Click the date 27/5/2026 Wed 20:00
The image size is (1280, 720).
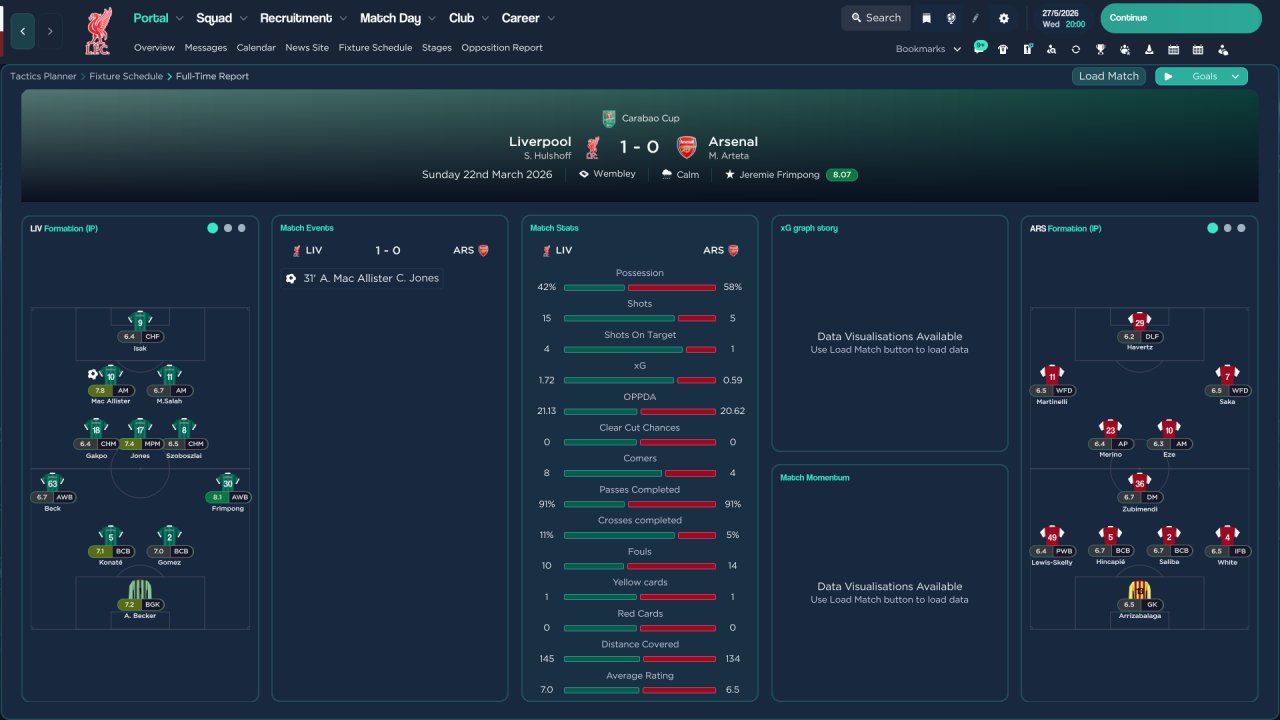click(x=1063, y=18)
